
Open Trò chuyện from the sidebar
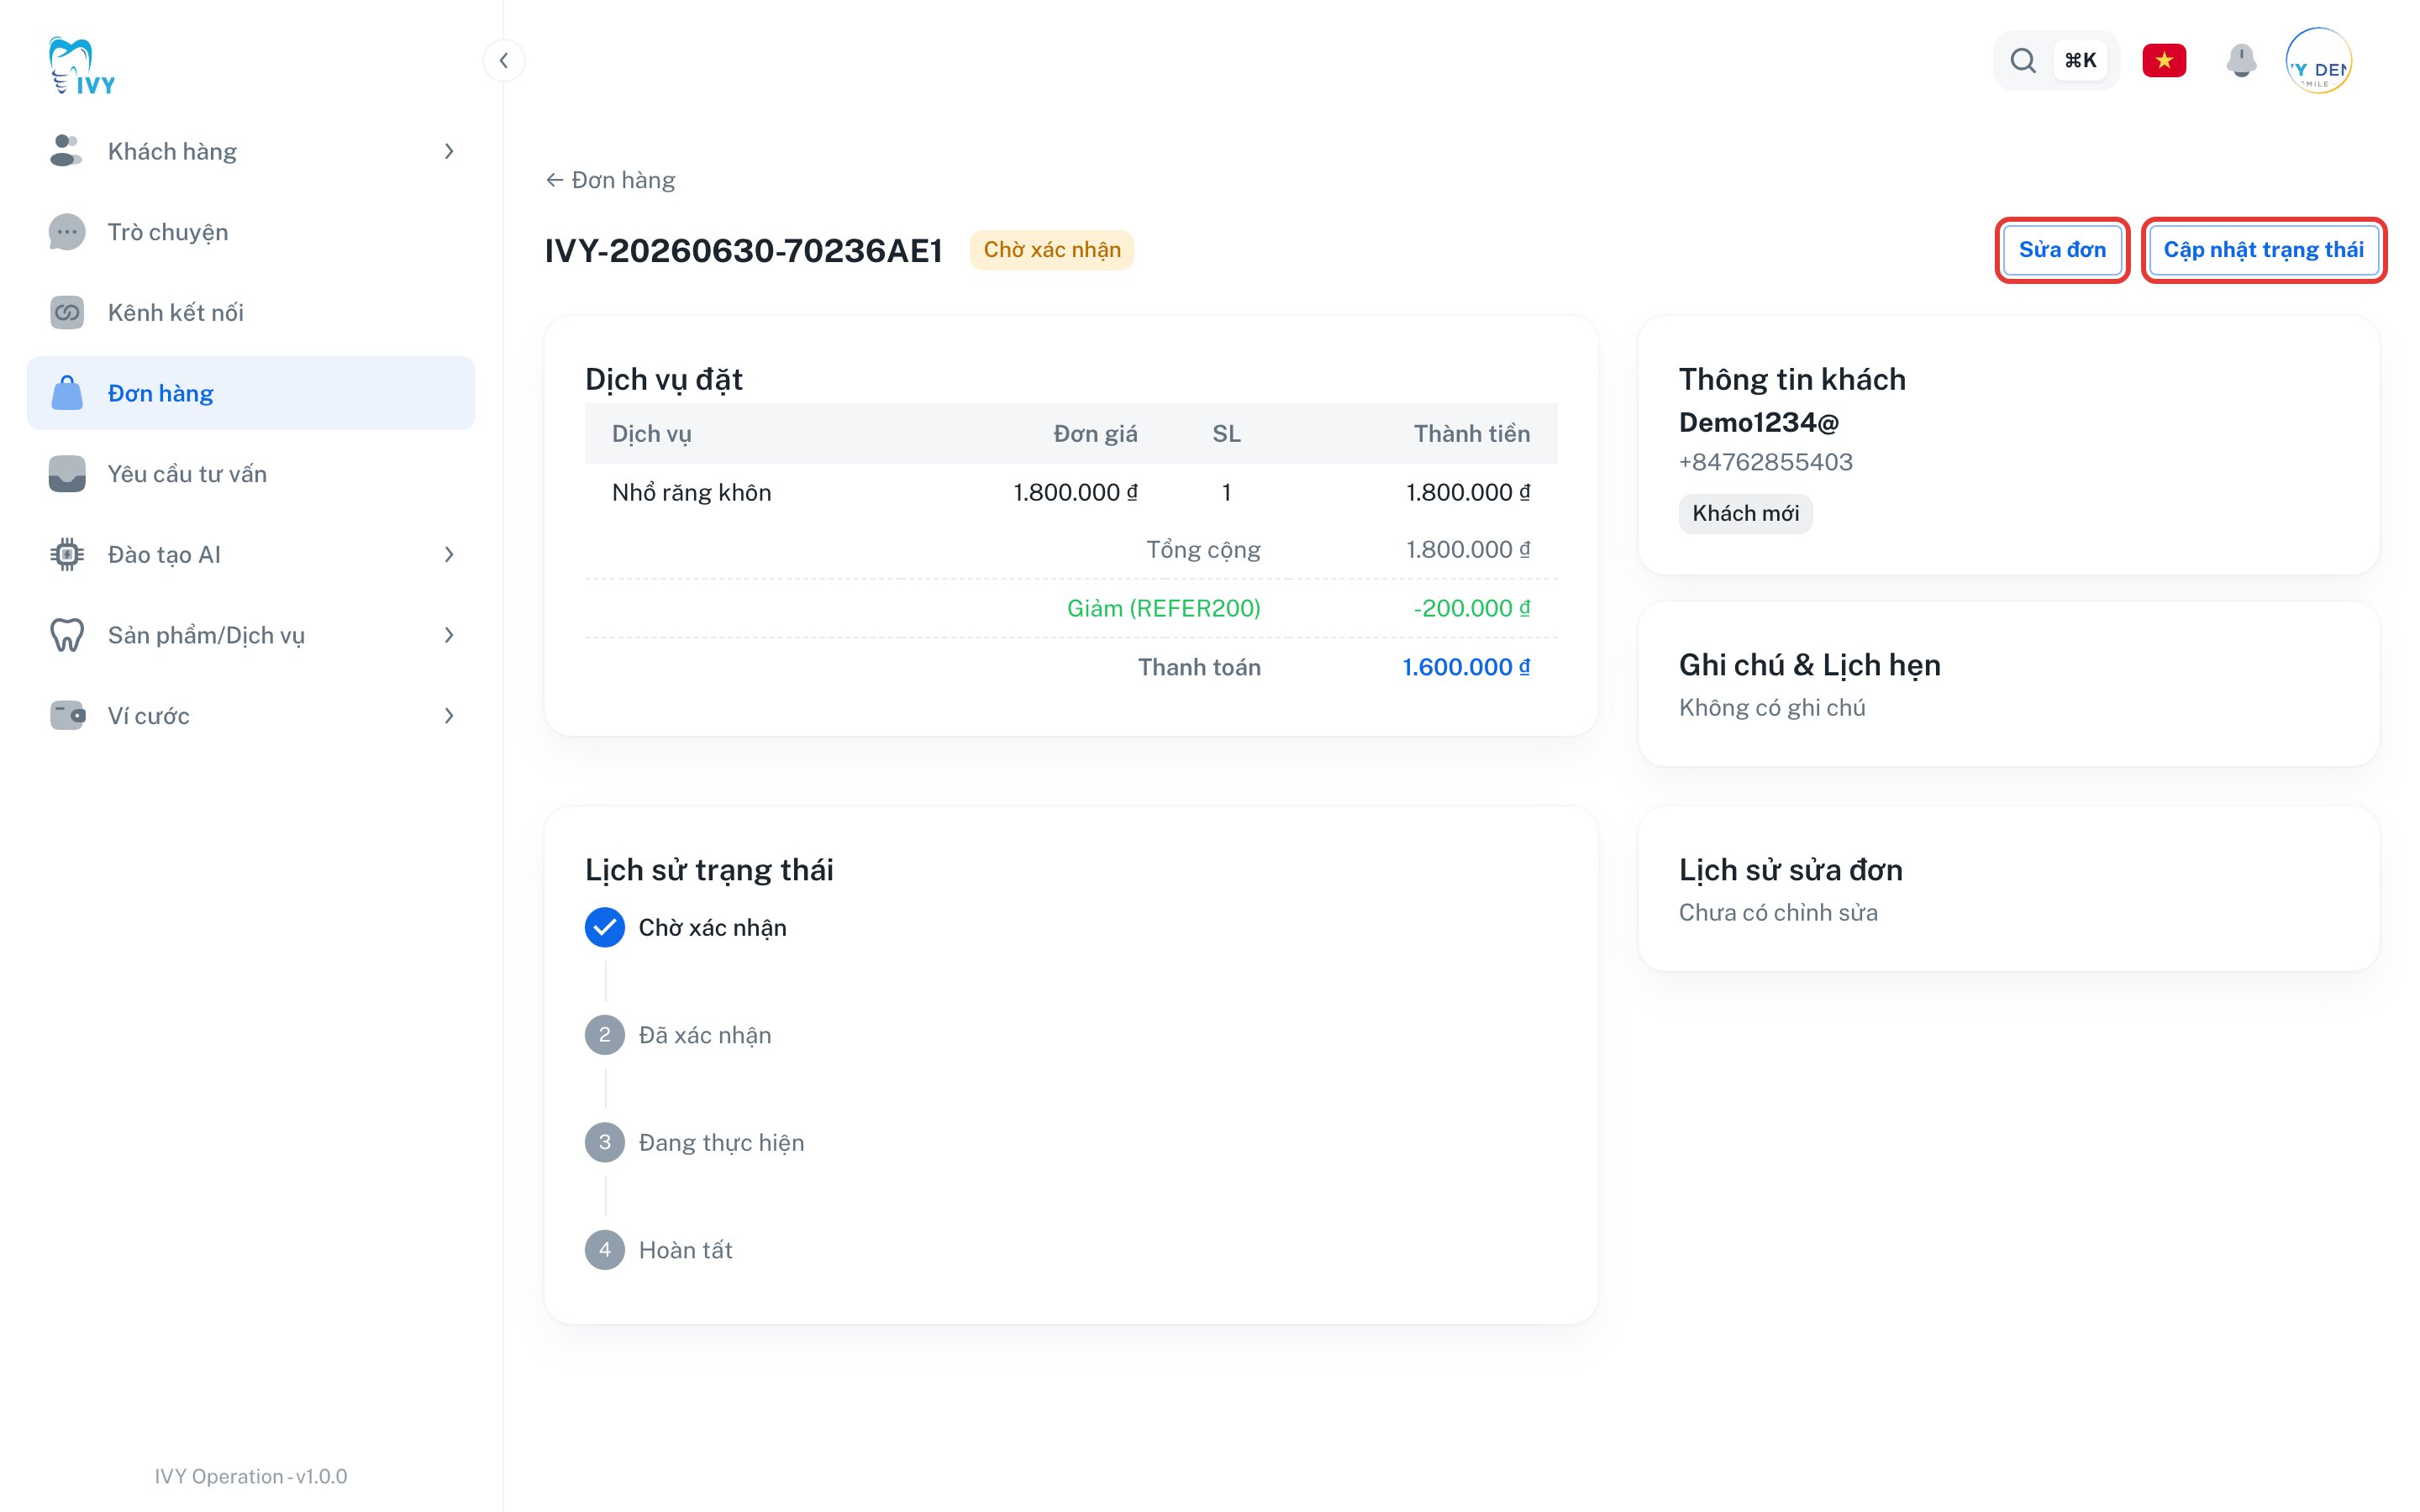[251, 232]
